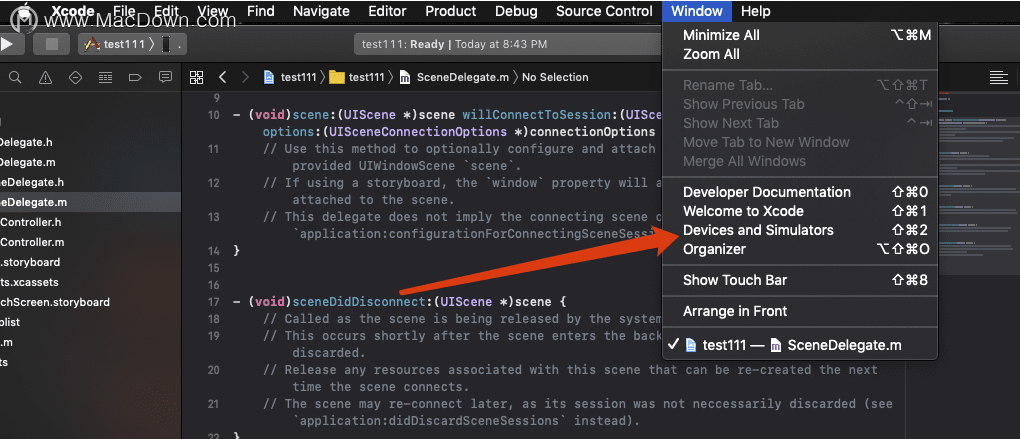Click test111 project in jump bar
The height and width of the screenshot is (439, 1020).
click(289, 77)
